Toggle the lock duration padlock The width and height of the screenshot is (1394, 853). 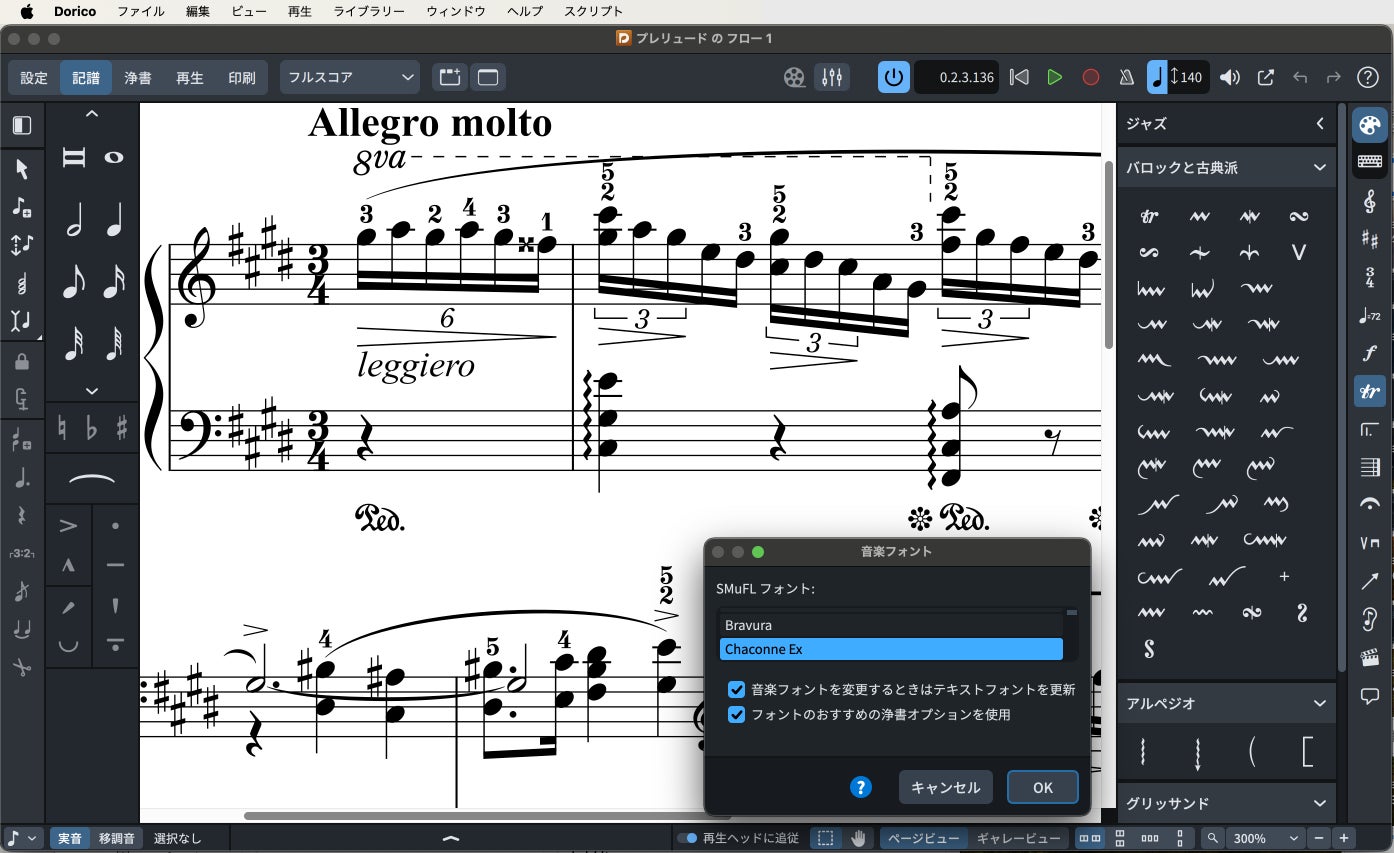pos(22,361)
